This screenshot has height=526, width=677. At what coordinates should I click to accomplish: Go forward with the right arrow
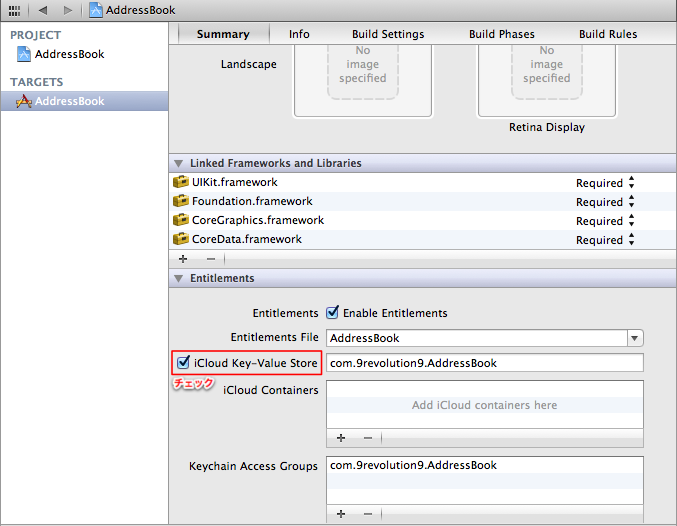click(68, 10)
